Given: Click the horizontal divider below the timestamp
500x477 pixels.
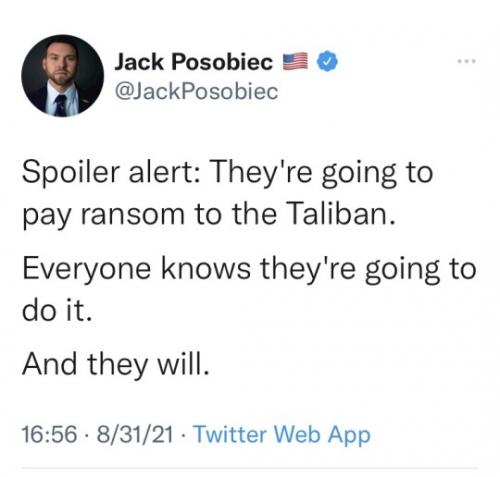Looking at the screenshot, I should 250,468.
